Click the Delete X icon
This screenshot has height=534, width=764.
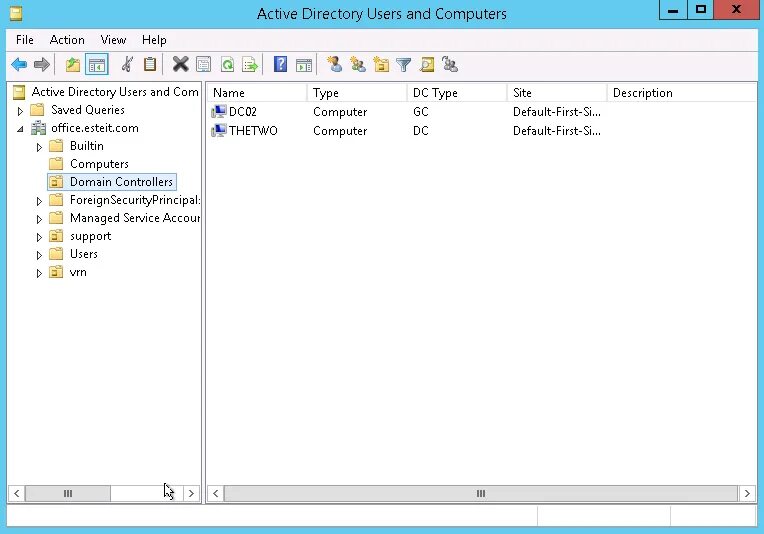[x=180, y=64]
